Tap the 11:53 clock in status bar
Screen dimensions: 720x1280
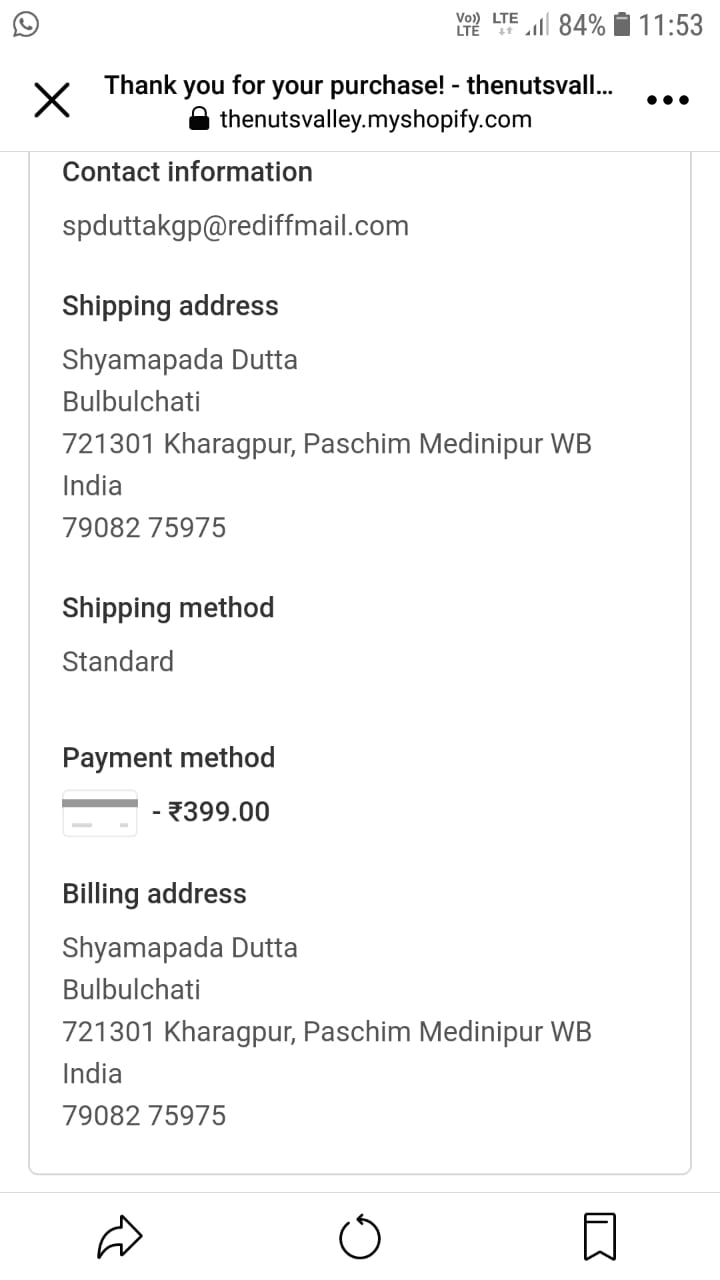(671, 25)
